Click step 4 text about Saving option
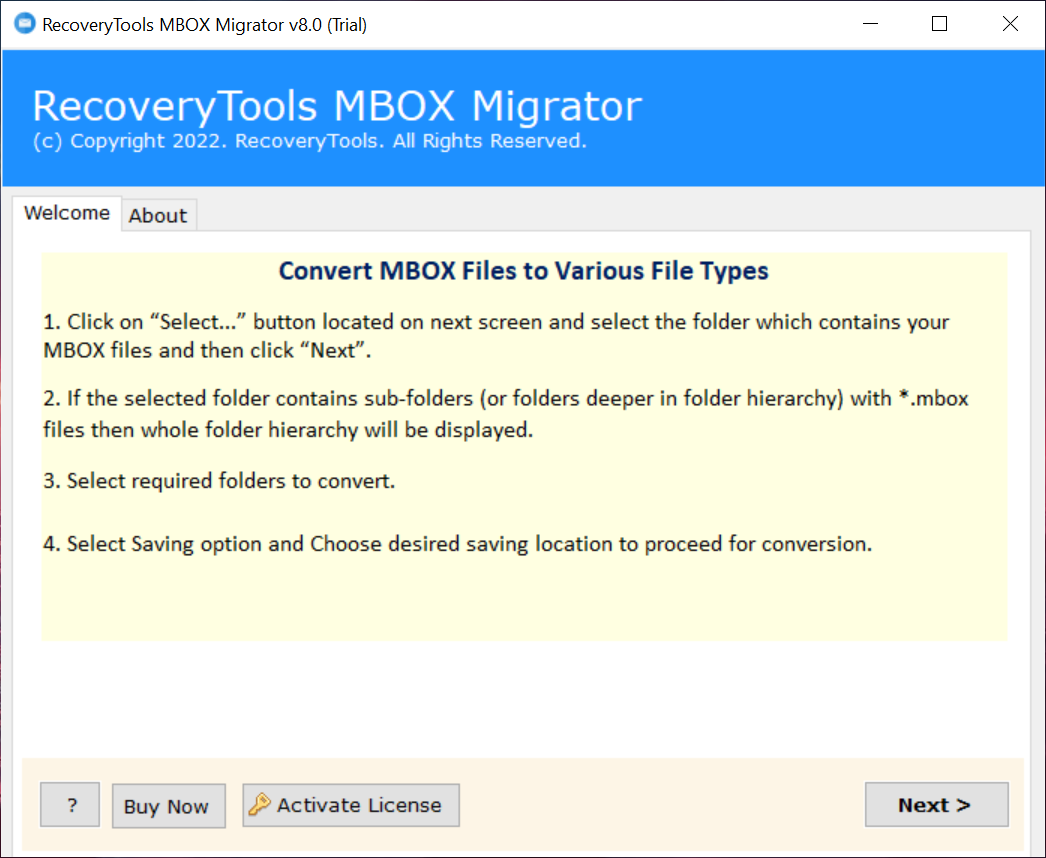Screen dimensions: 1046x858 click(458, 544)
